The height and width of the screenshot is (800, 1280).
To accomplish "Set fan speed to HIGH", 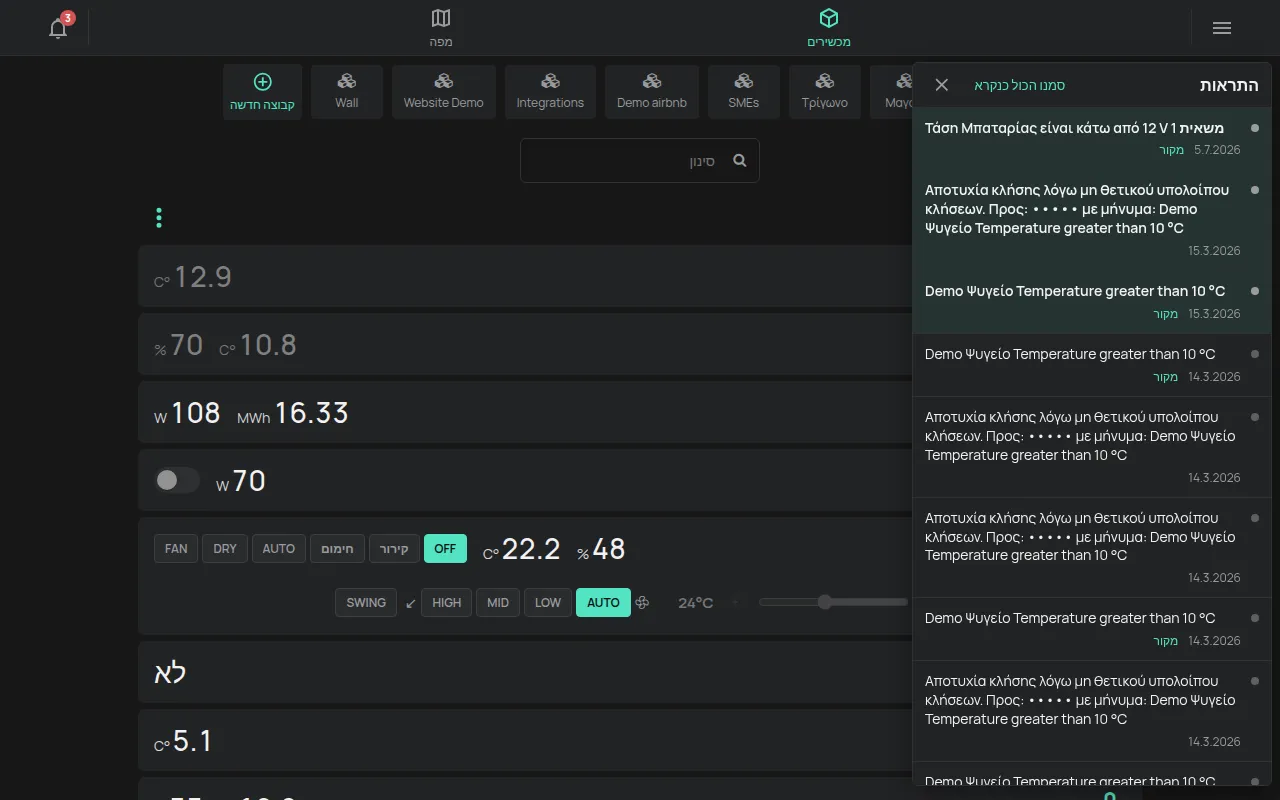I will [x=446, y=602].
